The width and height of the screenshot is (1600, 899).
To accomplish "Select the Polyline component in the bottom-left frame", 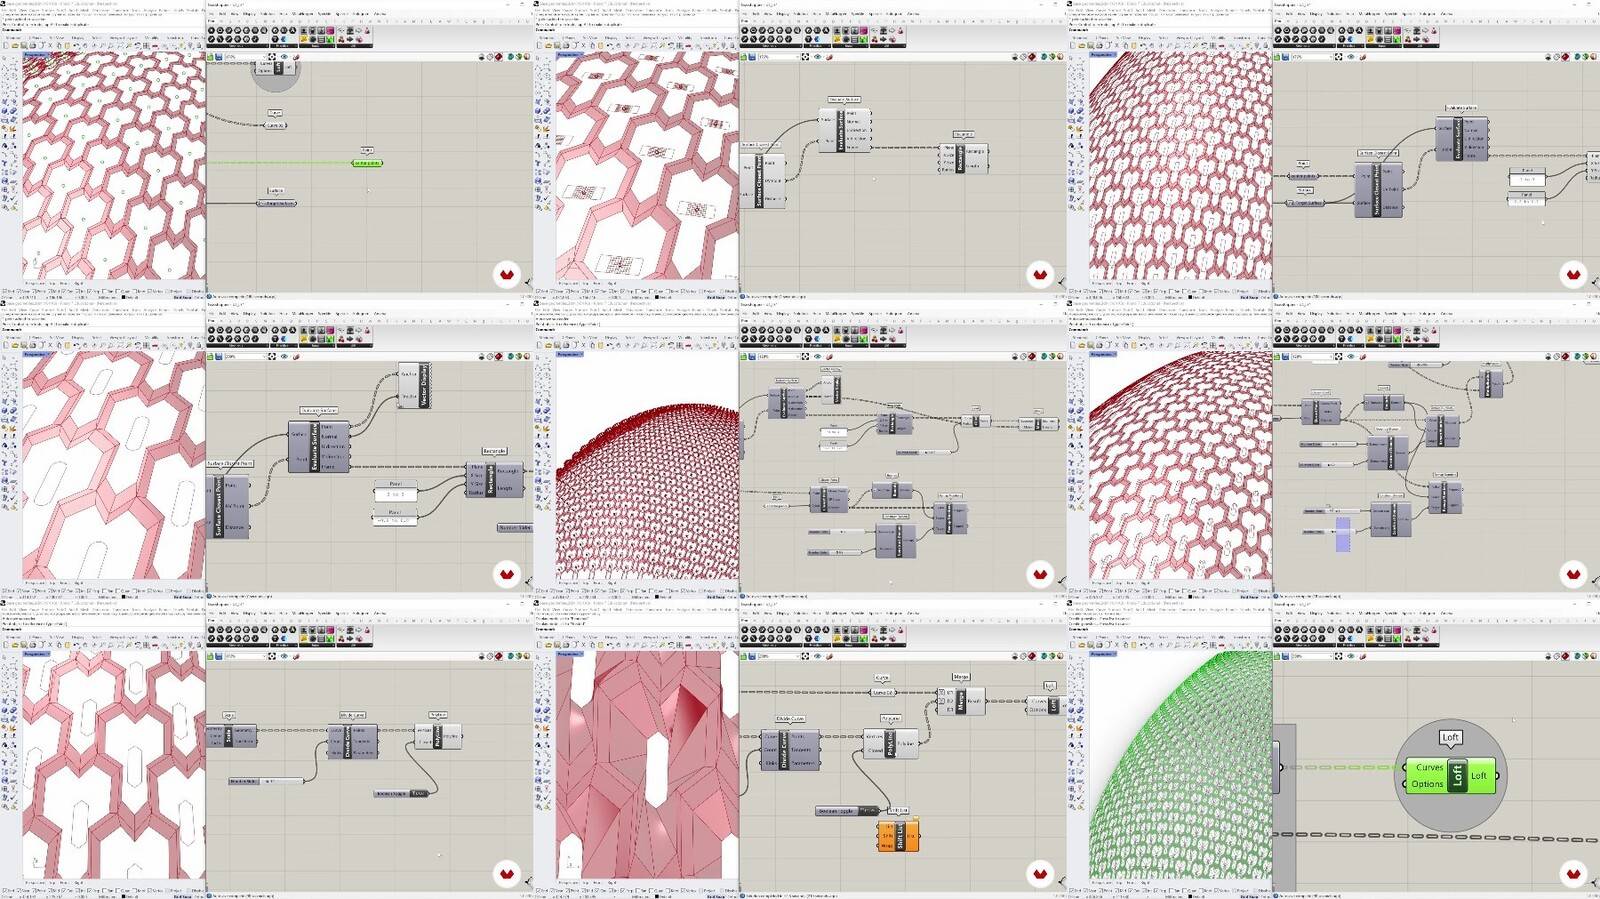I will click(438, 736).
